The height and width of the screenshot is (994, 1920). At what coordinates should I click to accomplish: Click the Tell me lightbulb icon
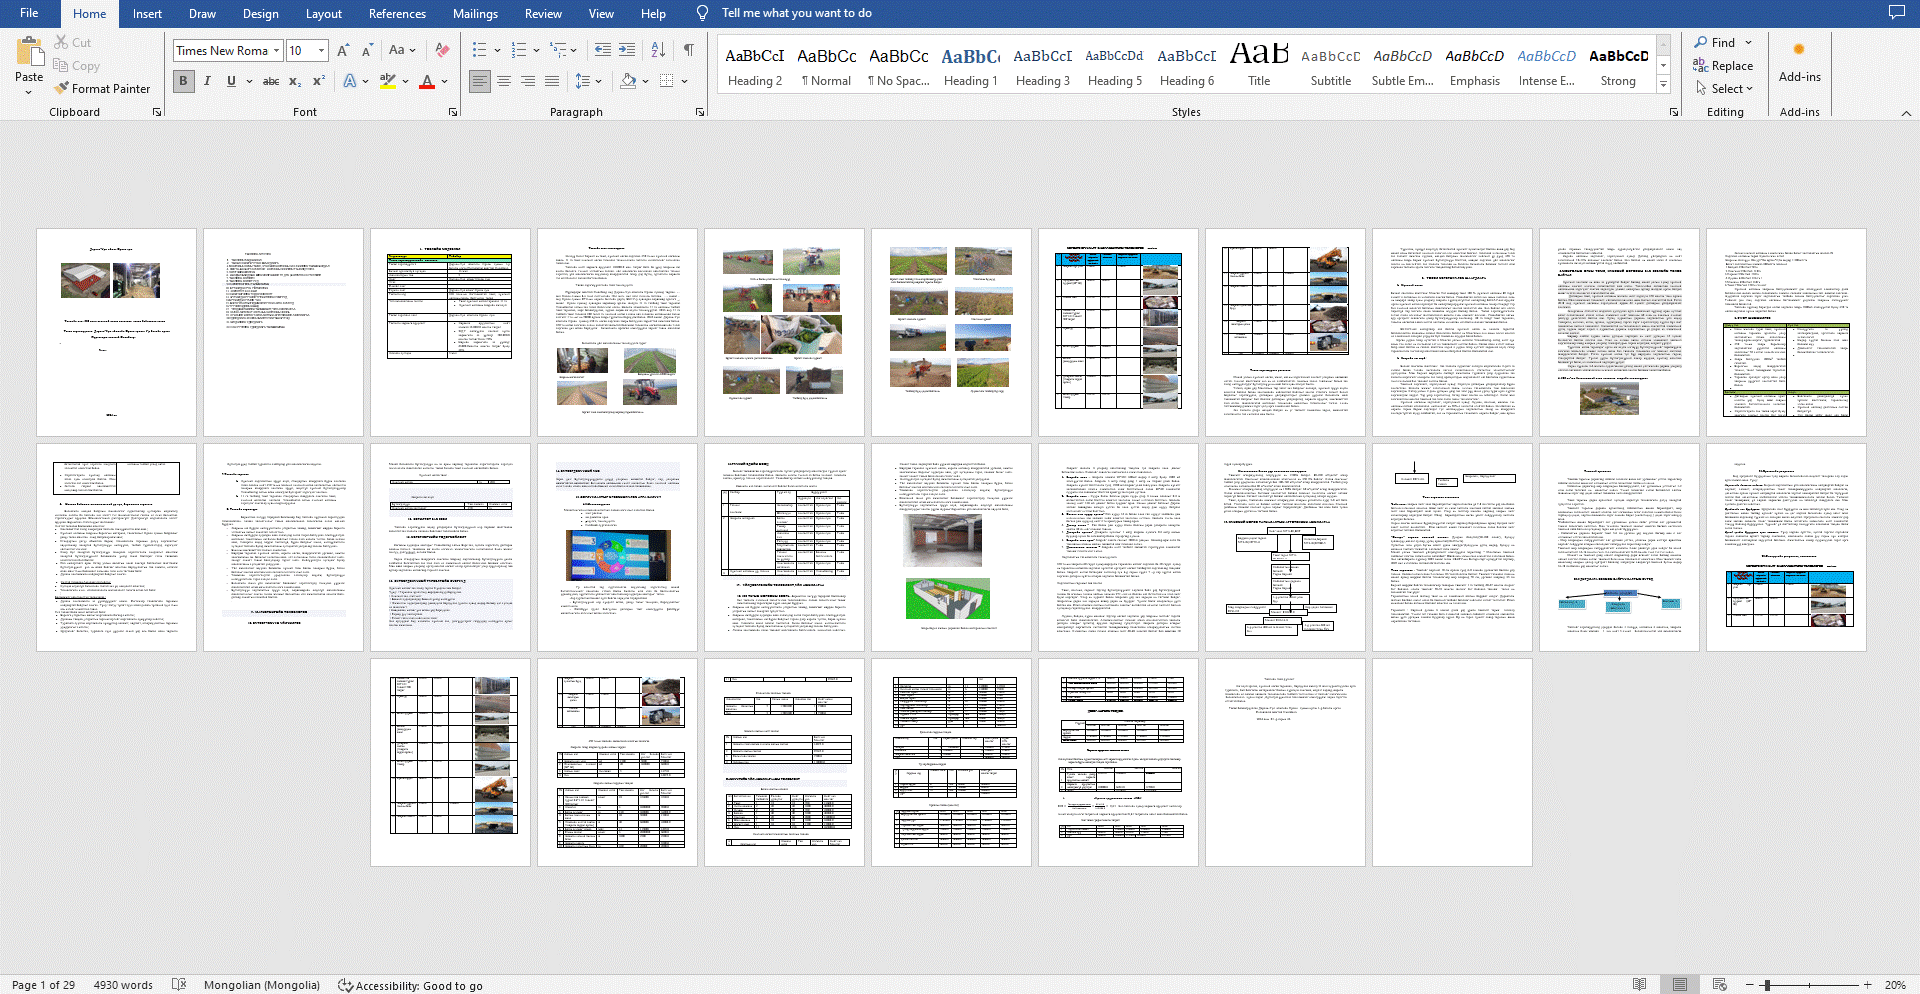(702, 13)
